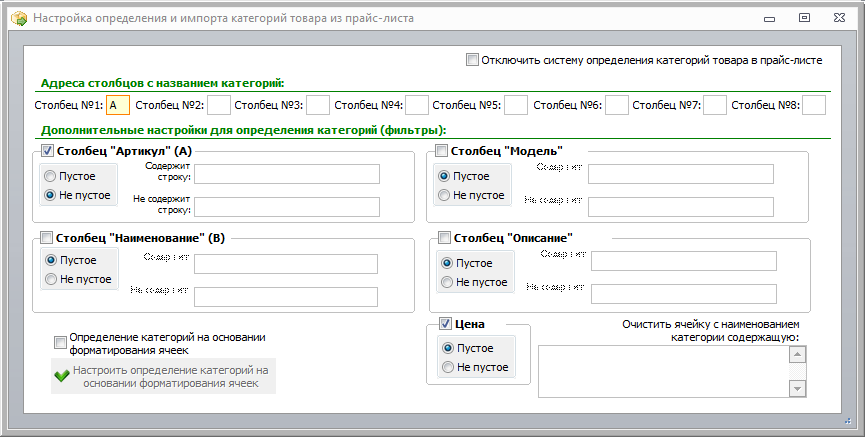865x437 pixels.
Task: Click the Столбец №1 address field
Action: point(118,105)
